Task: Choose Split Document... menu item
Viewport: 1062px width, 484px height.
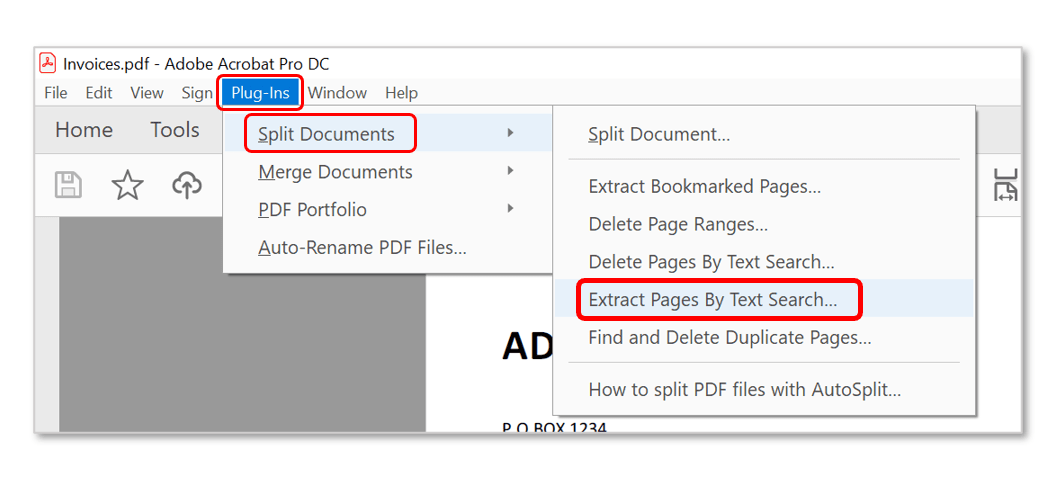Action: pyautogui.click(x=764, y=134)
